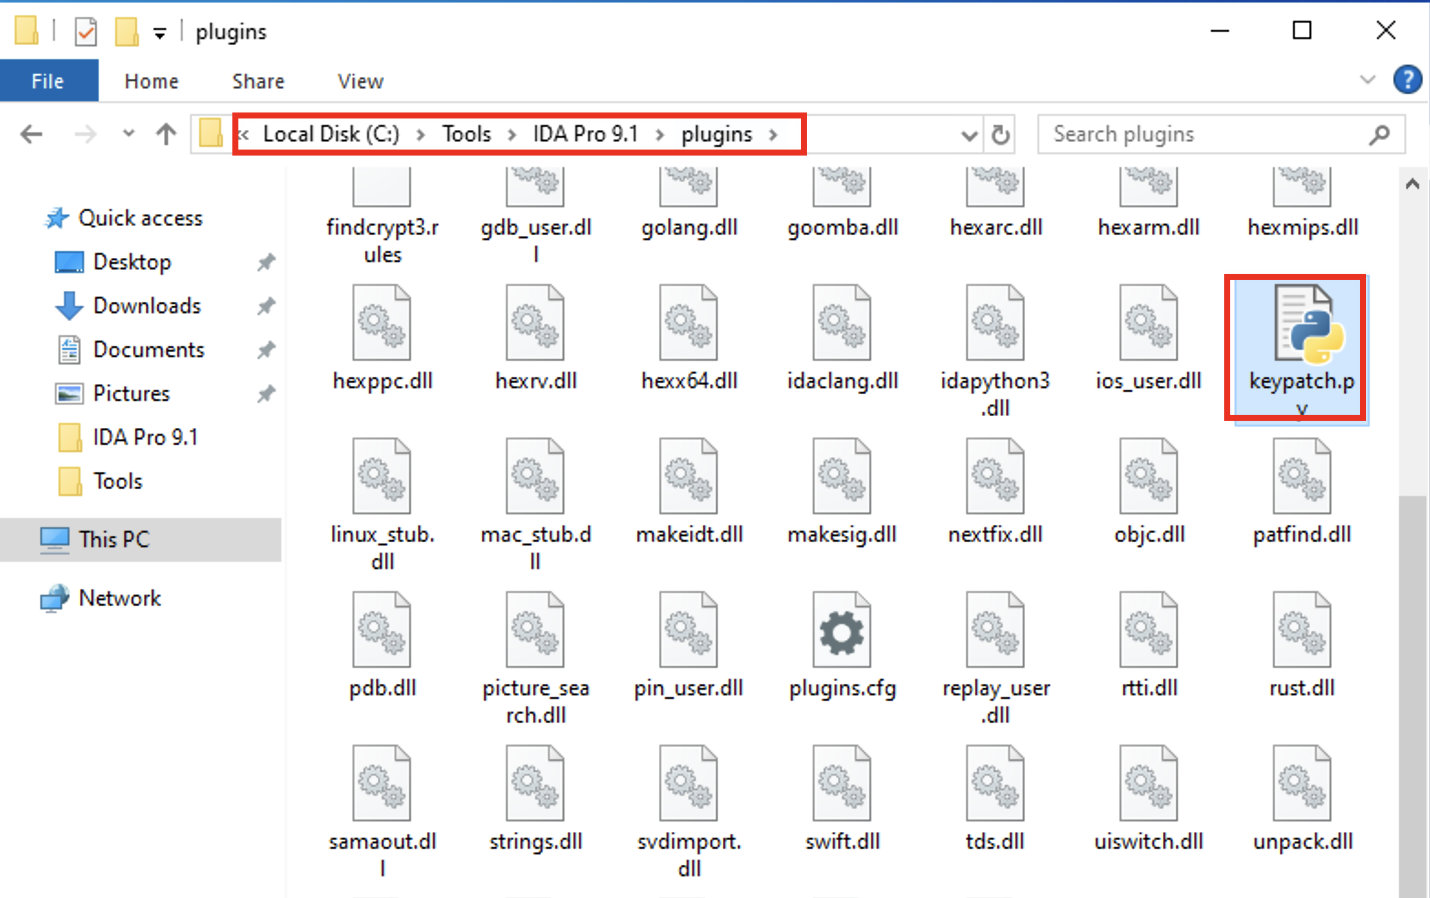Open the Home ribbon tab
Screen dimensions: 1430x898
pos(151,81)
